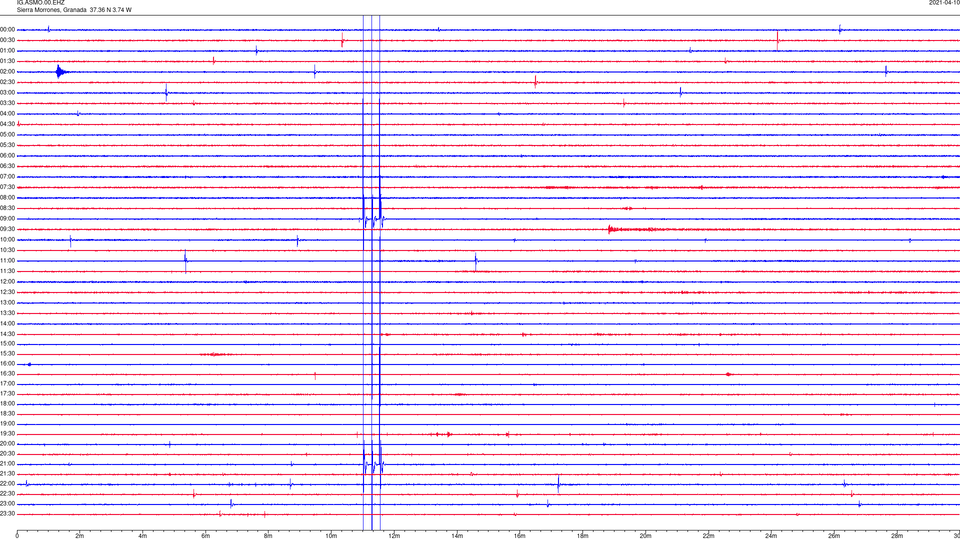
Task: Click the blue spike near 17m on 22:00 trace
Action: point(558,484)
